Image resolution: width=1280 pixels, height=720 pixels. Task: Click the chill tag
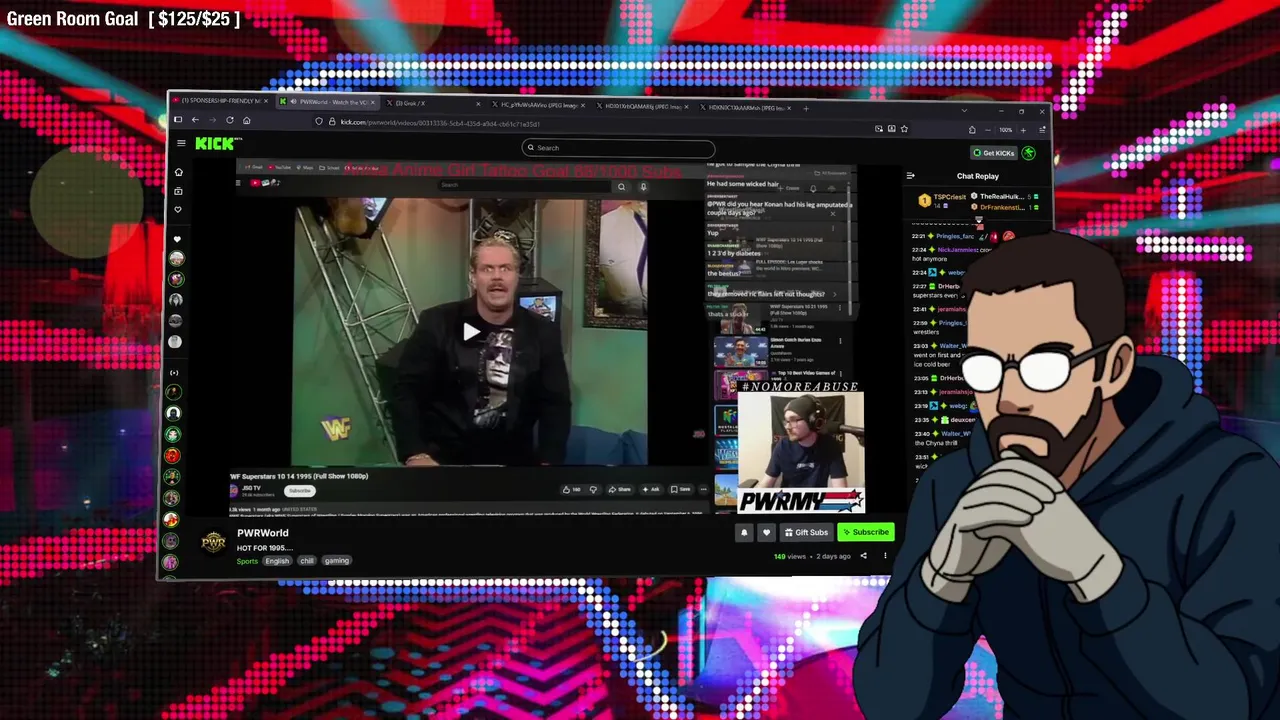[x=307, y=561]
